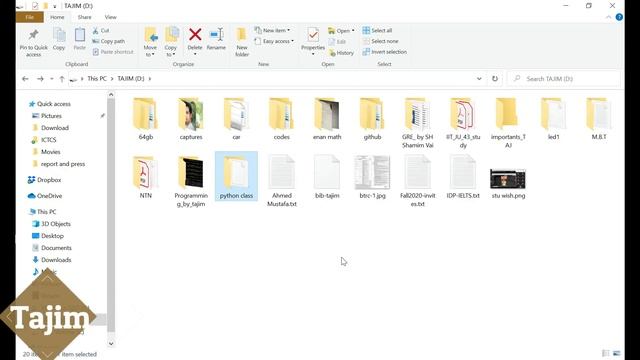Click the Paste ribbon button
Screen dimensions: 640x360
coord(80,39)
